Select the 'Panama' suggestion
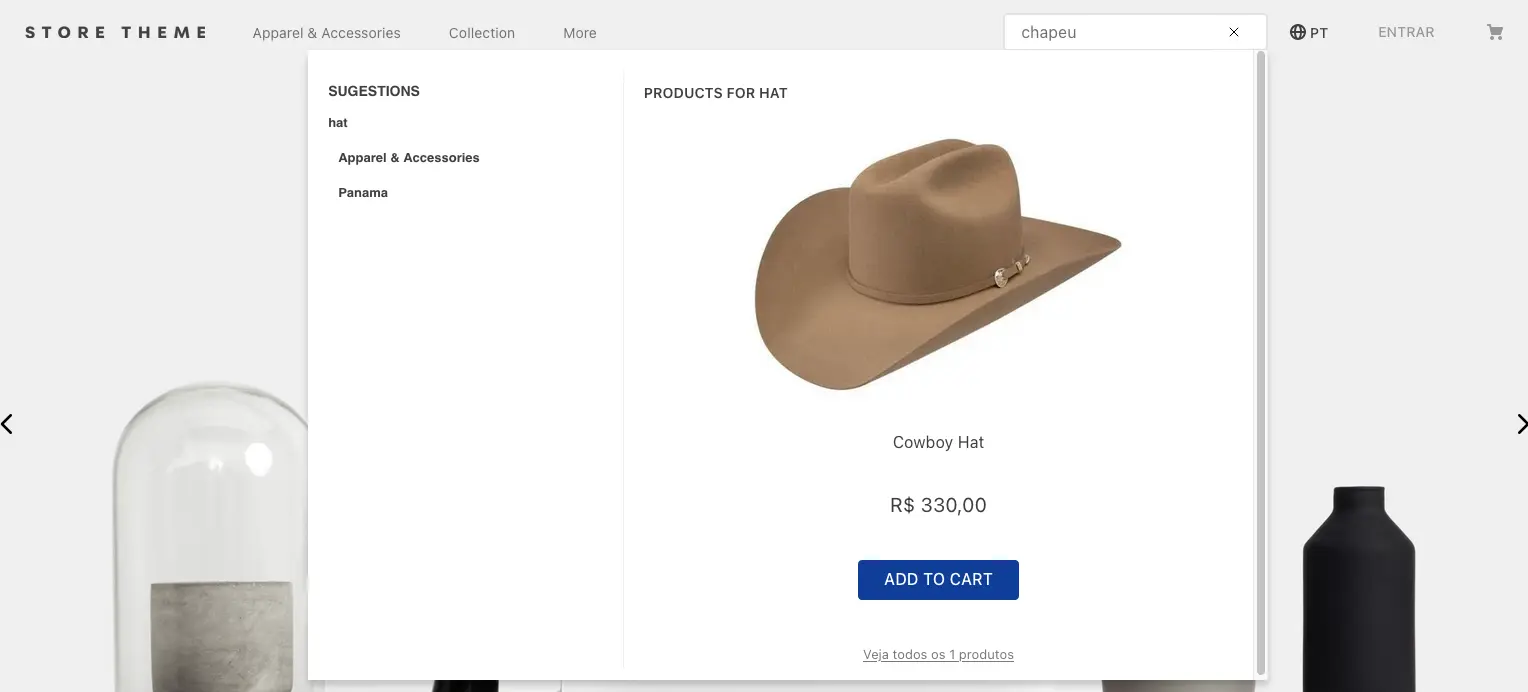The width and height of the screenshot is (1528, 692). [363, 192]
